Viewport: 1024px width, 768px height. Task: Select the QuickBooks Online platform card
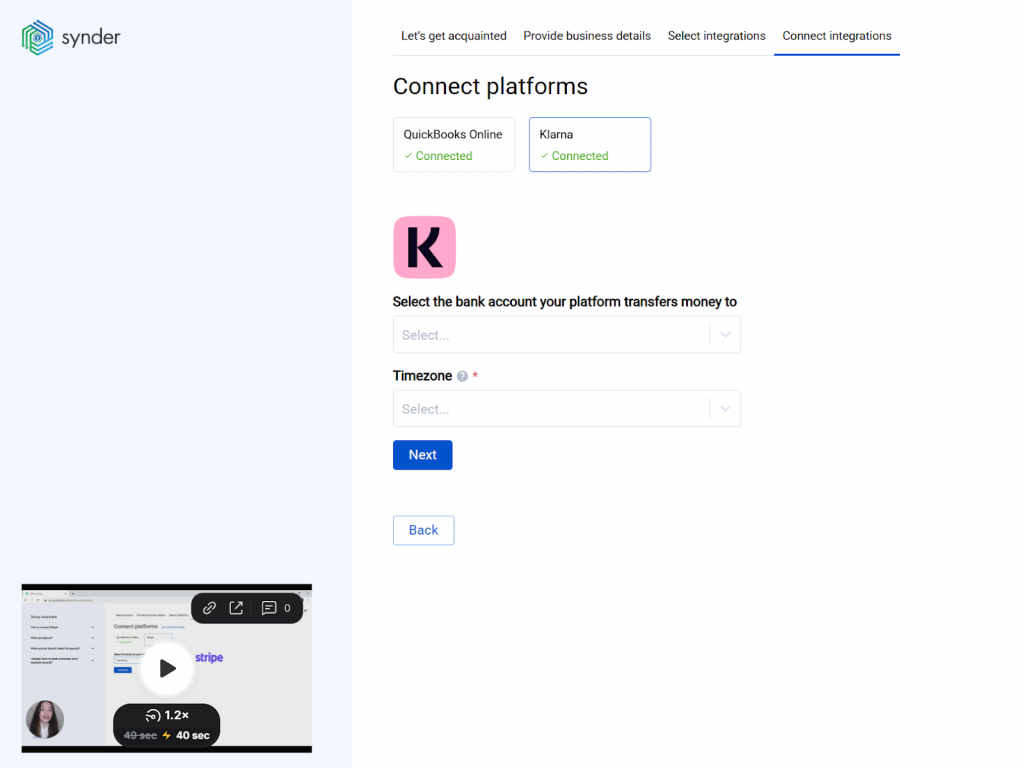pyautogui.click(x=454, y=145)
